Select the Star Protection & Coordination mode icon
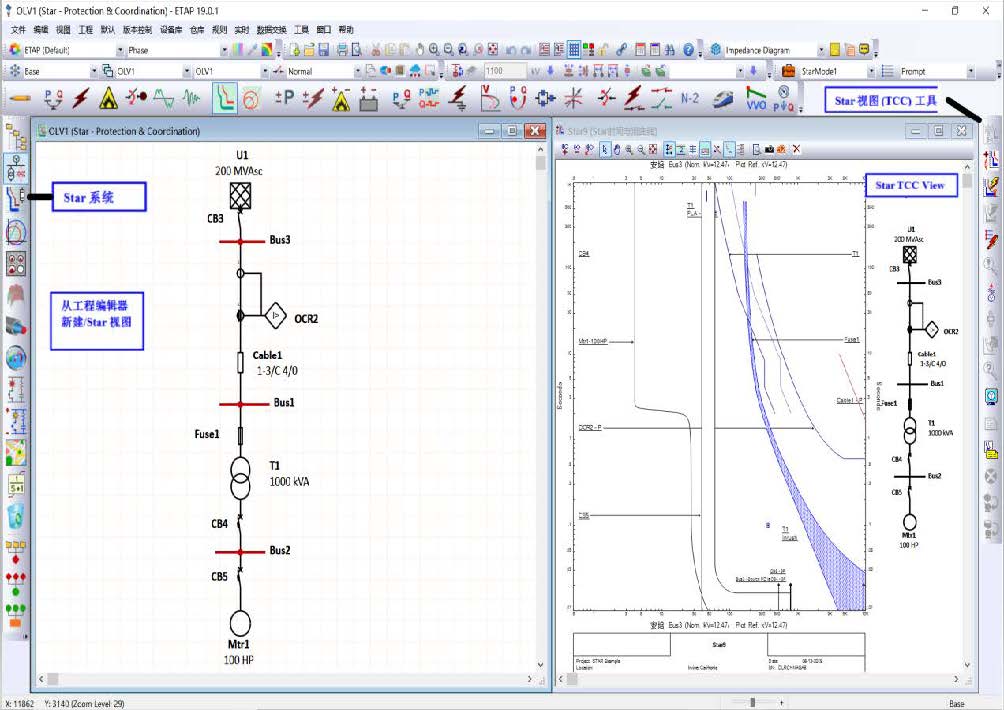The image size is (1004, 710). tap(225, 98)
